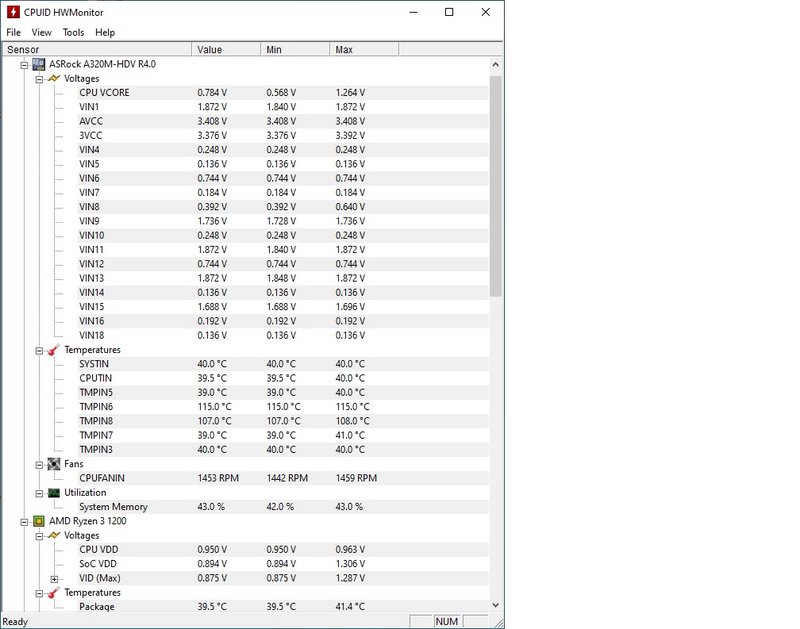Click TMPIN8 max value 108.0 °C

click(x=353, y=421)
